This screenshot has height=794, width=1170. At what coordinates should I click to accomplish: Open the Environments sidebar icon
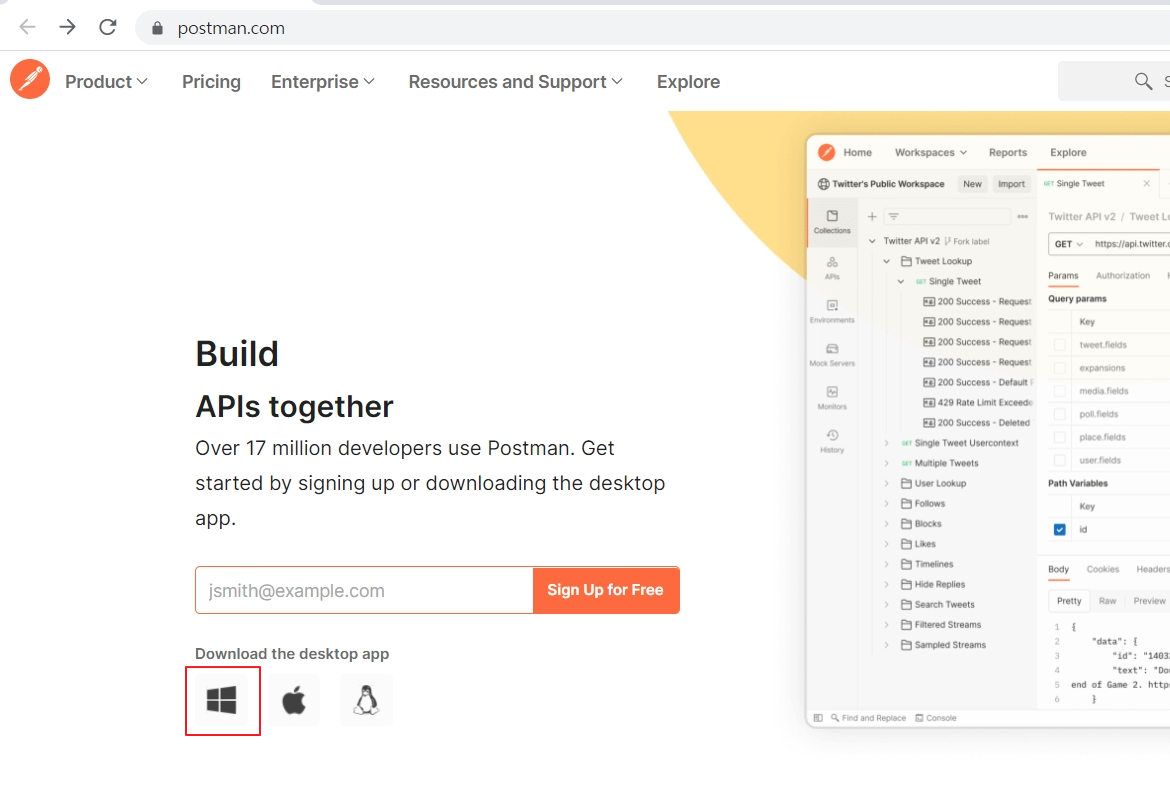(x=832, y=311)
